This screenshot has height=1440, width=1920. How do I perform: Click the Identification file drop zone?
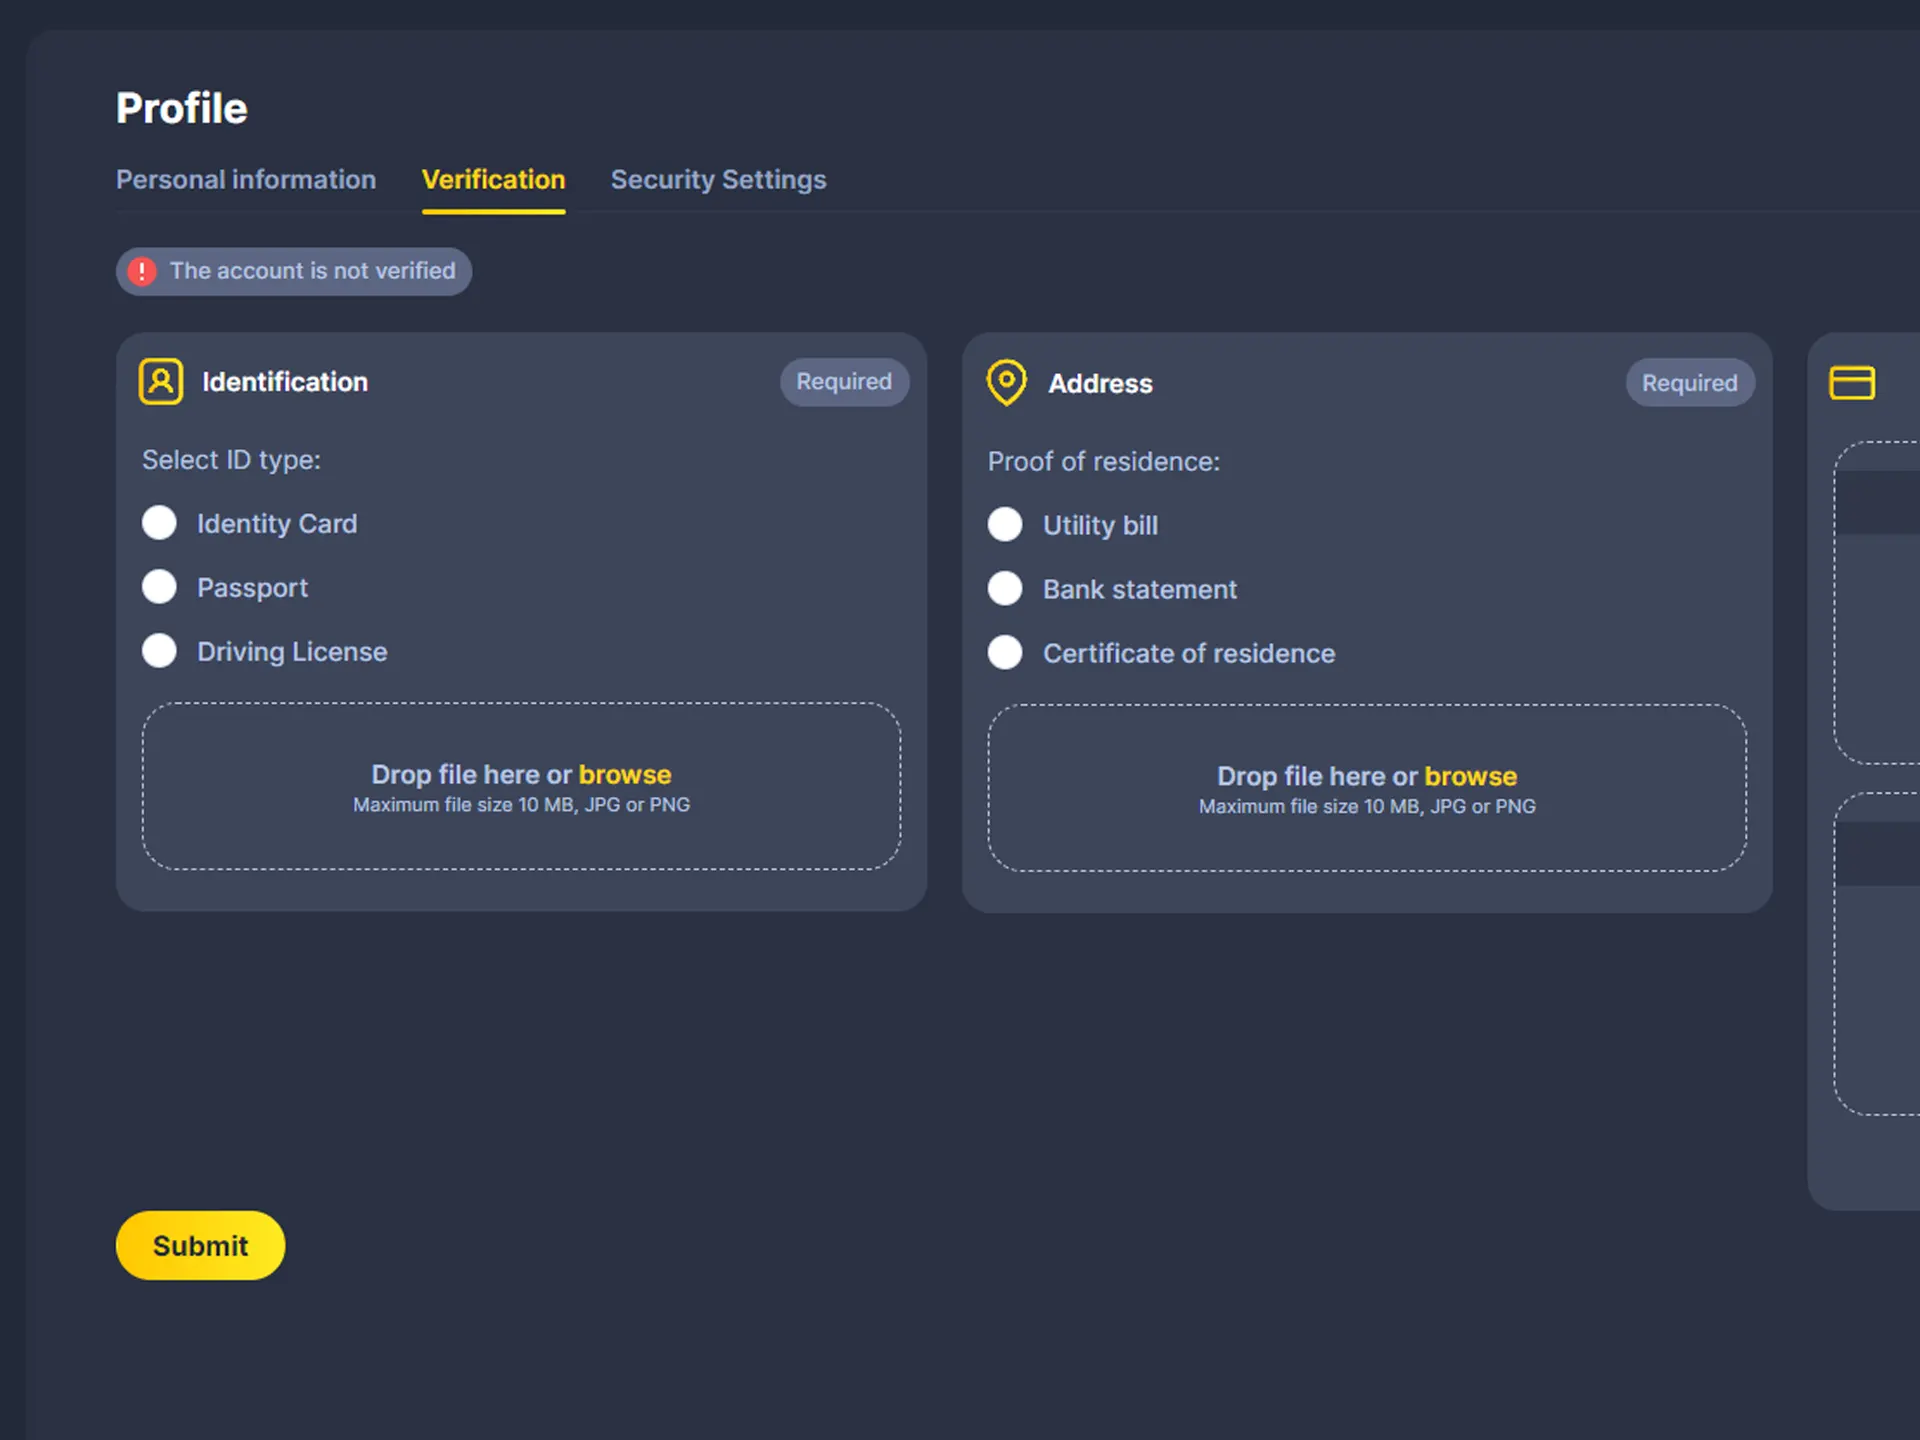click(x=520, y=785)
